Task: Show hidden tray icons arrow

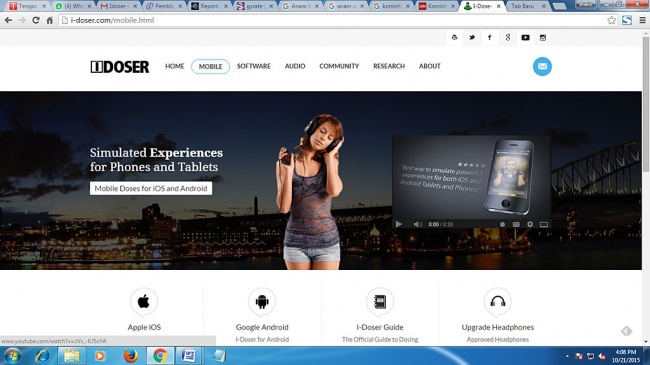Action: (x=567, y=356)
